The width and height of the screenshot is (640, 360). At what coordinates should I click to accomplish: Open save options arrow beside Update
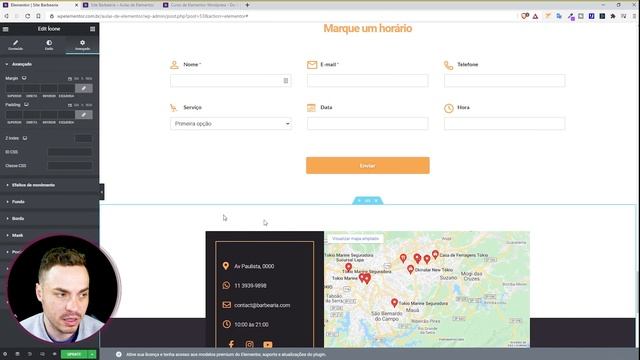pos(92,354)
